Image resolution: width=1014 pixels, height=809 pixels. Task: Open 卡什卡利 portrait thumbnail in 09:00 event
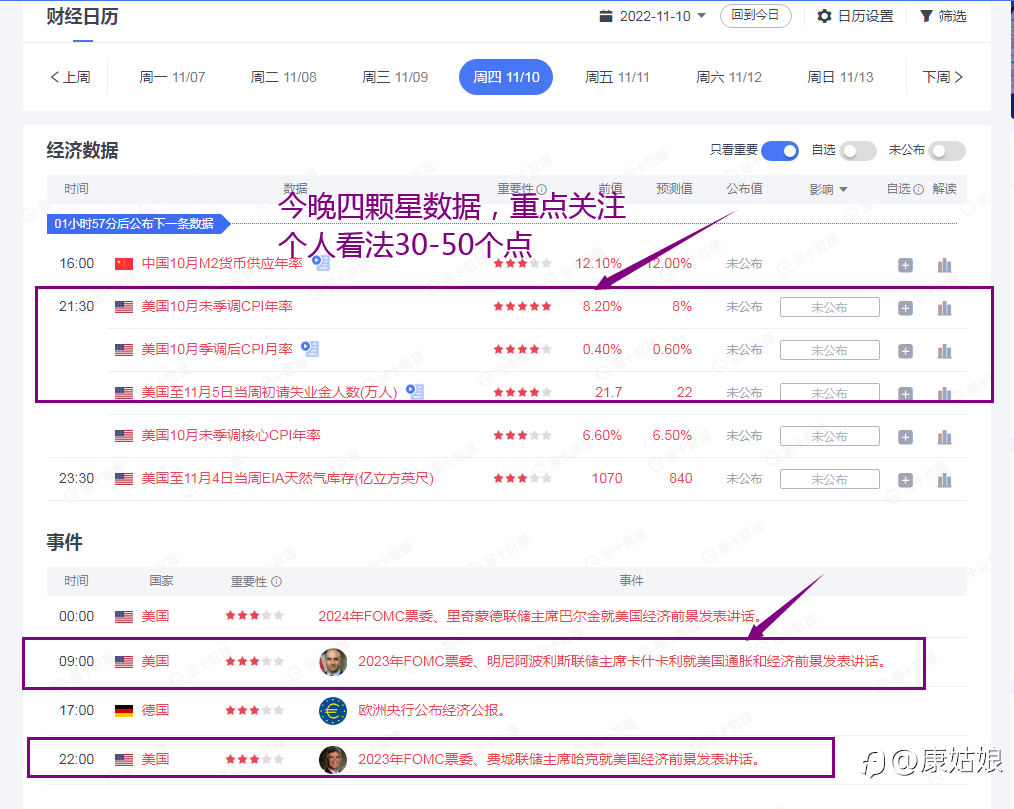(333, 662)
